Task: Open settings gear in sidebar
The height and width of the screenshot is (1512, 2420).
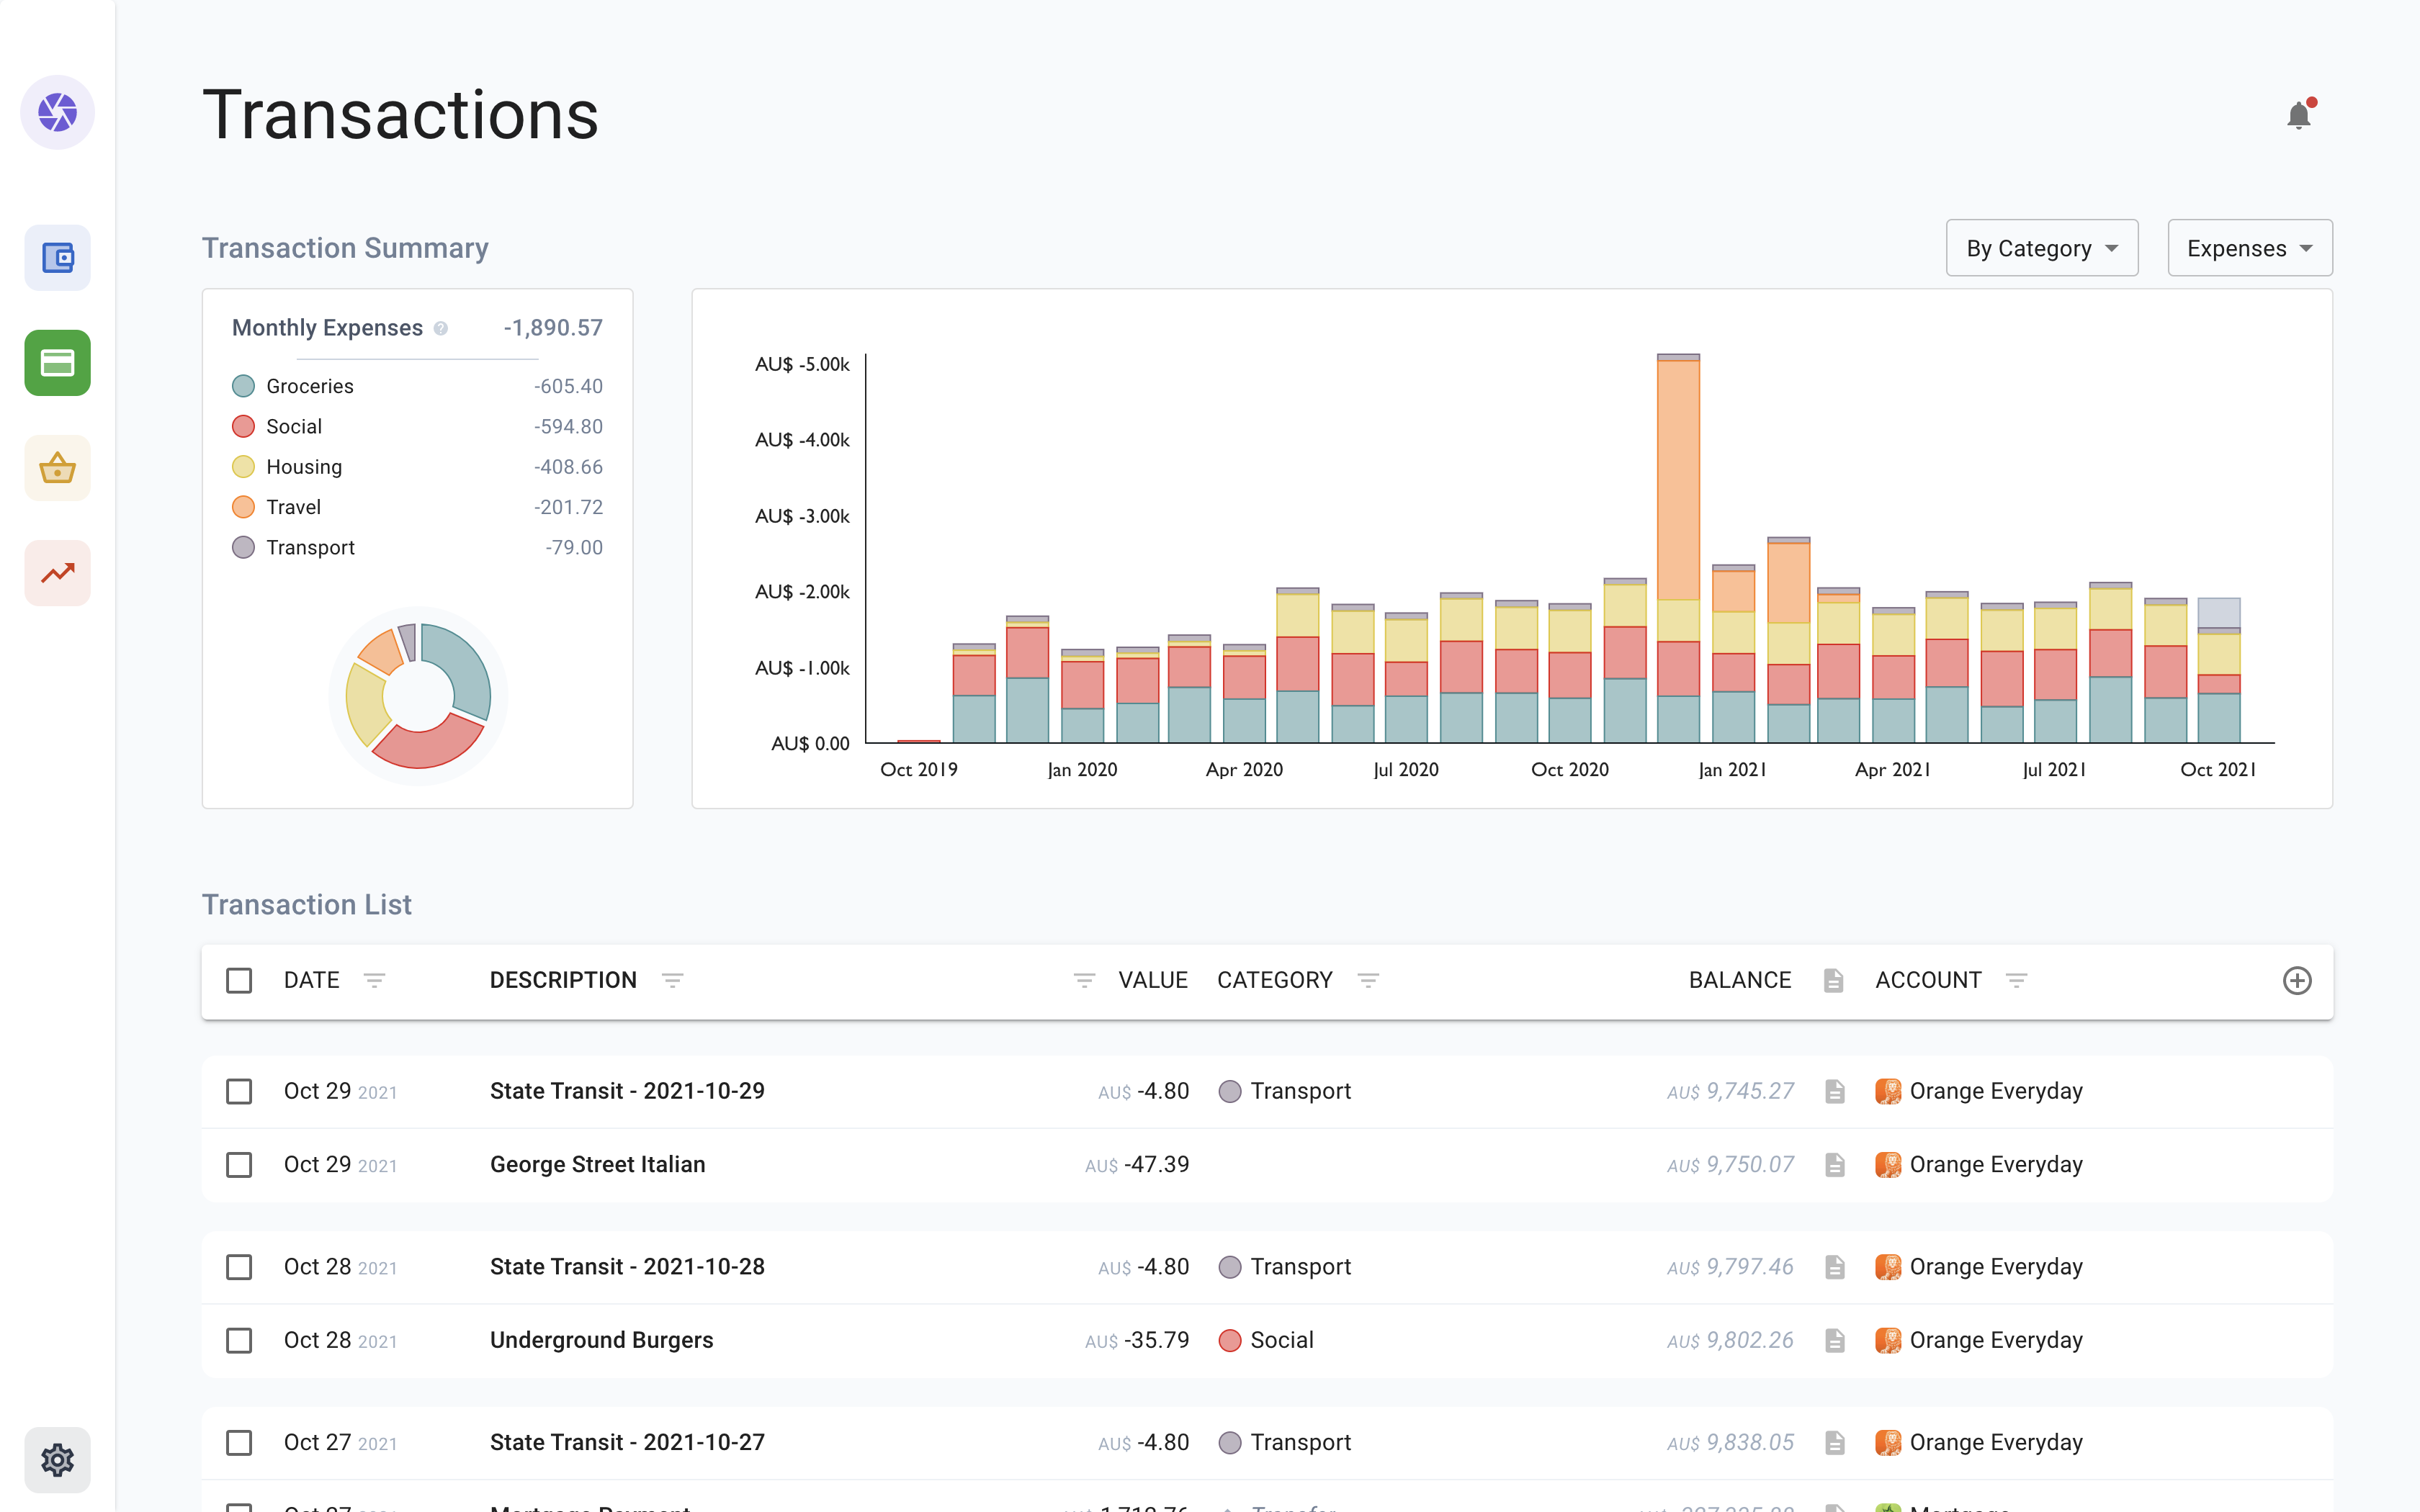Action: point(57,1460)
